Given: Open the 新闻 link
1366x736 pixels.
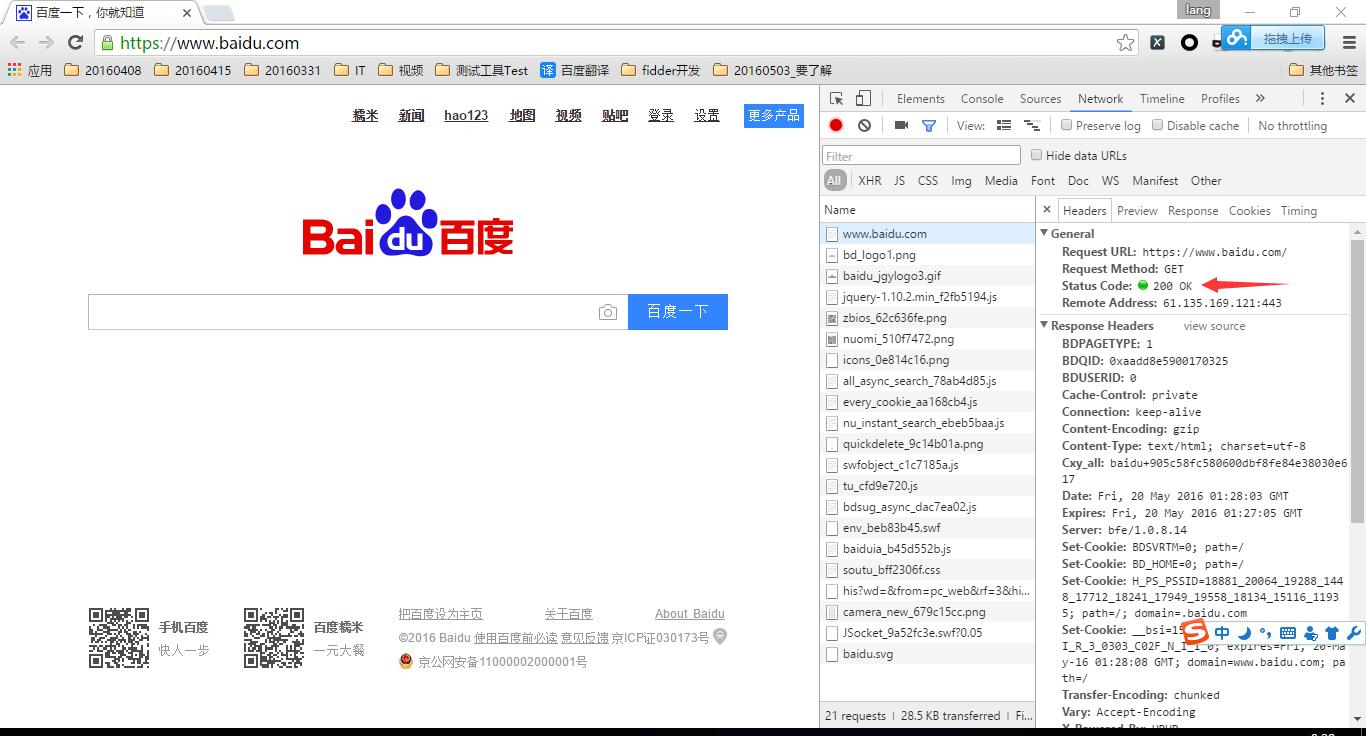Looking at the screenshot, I should tap(411, 115).
